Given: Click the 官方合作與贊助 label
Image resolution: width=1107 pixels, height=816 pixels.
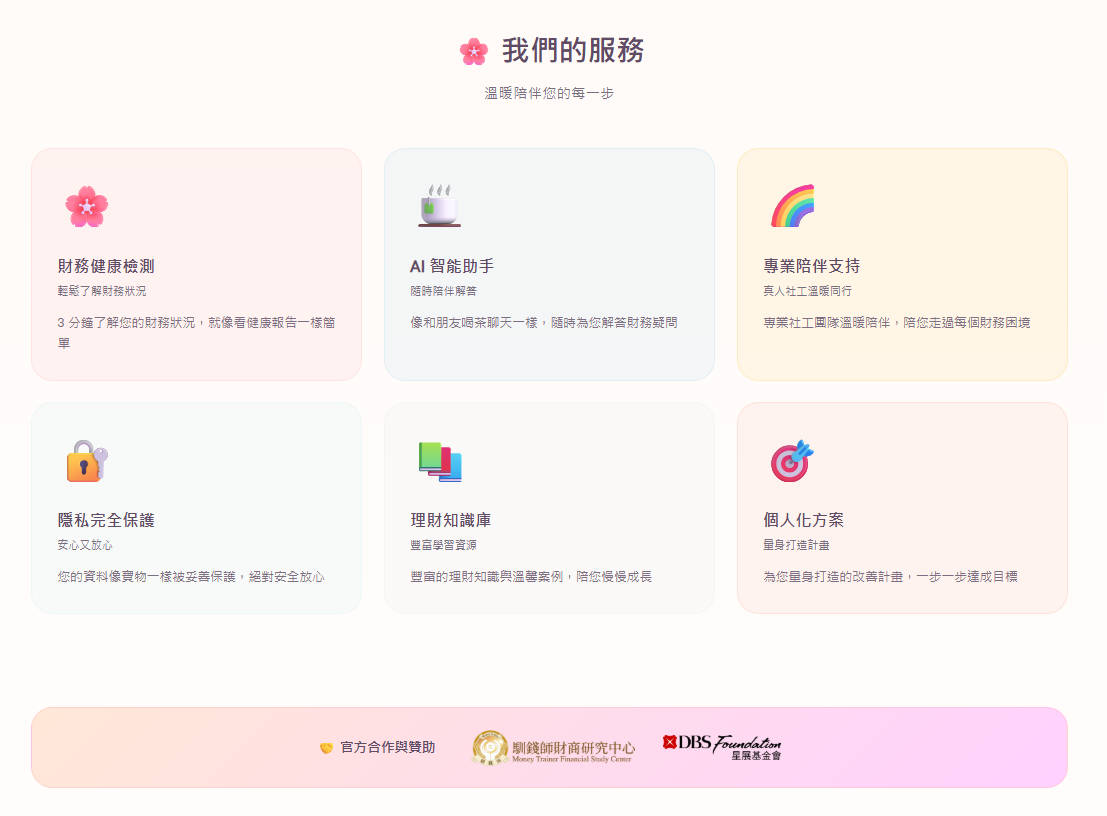Looking at the screenshot, I should click(387, 748).
